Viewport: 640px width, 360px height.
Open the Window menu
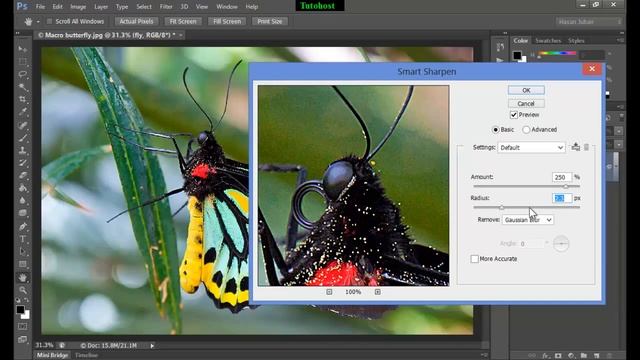pos(227,7)
